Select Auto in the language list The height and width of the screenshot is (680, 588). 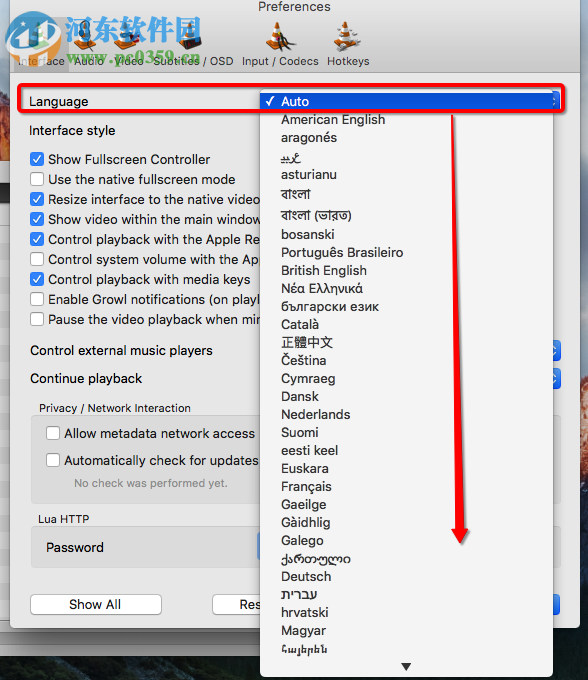click(406, 101)
